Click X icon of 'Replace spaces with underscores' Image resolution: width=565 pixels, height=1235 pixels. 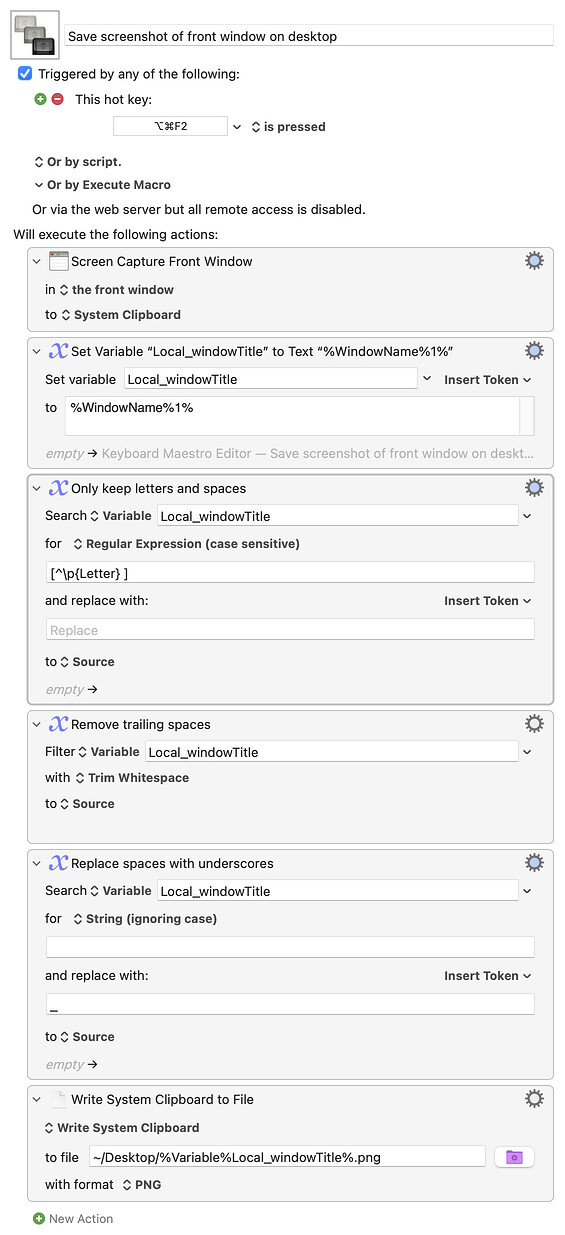pos(59,863)
